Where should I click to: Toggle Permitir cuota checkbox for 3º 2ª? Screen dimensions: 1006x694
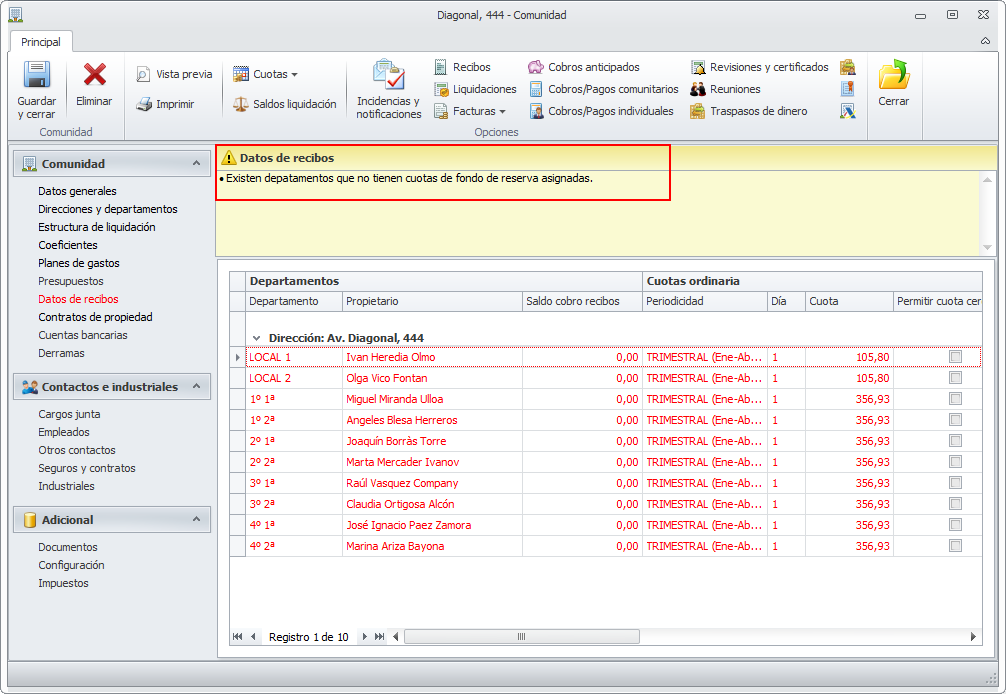tap(955, 504)
